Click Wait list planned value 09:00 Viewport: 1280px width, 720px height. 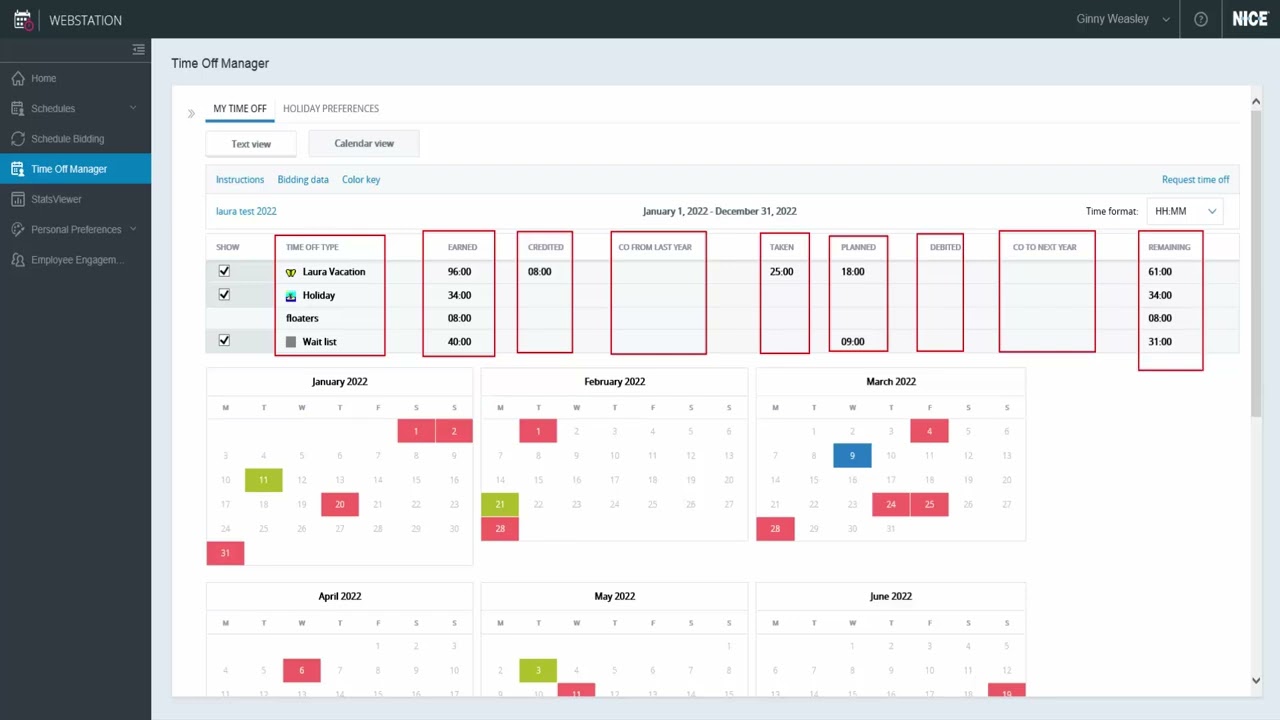853,342
